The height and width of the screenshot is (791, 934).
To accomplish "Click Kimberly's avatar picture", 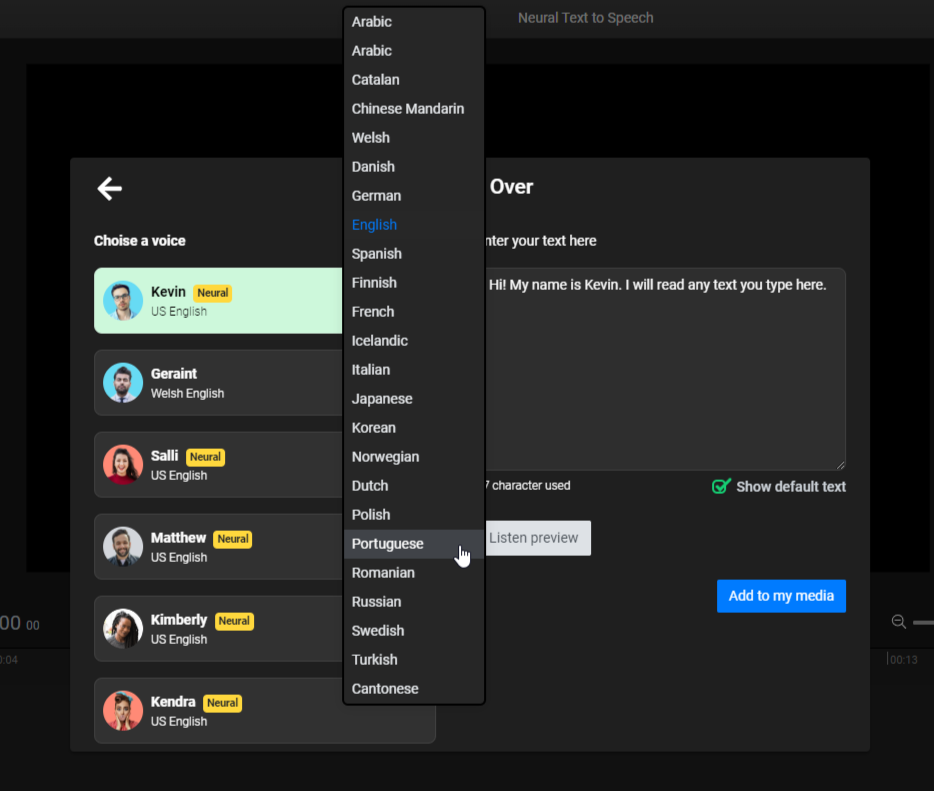I will point(123,629).
